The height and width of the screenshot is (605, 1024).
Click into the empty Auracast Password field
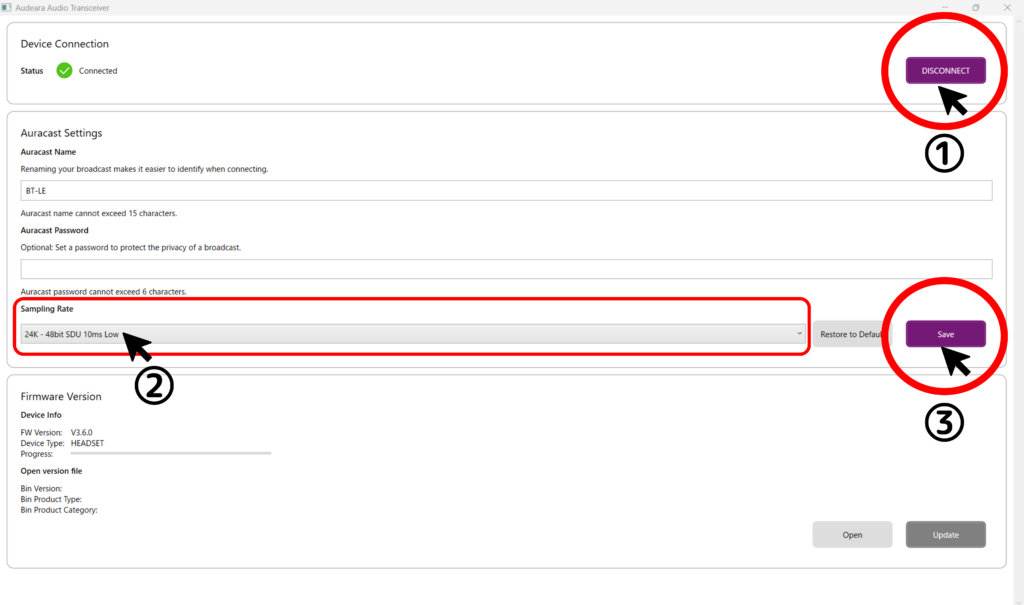(505, 269)
